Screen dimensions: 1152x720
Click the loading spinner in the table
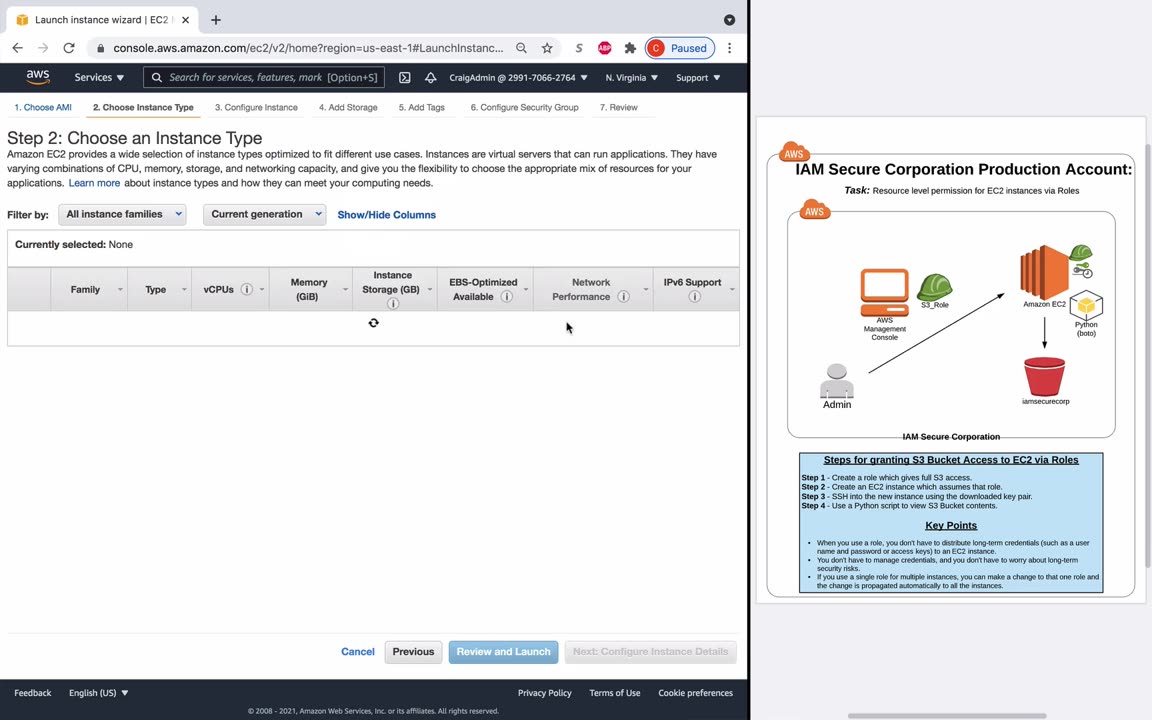(373, 323)
